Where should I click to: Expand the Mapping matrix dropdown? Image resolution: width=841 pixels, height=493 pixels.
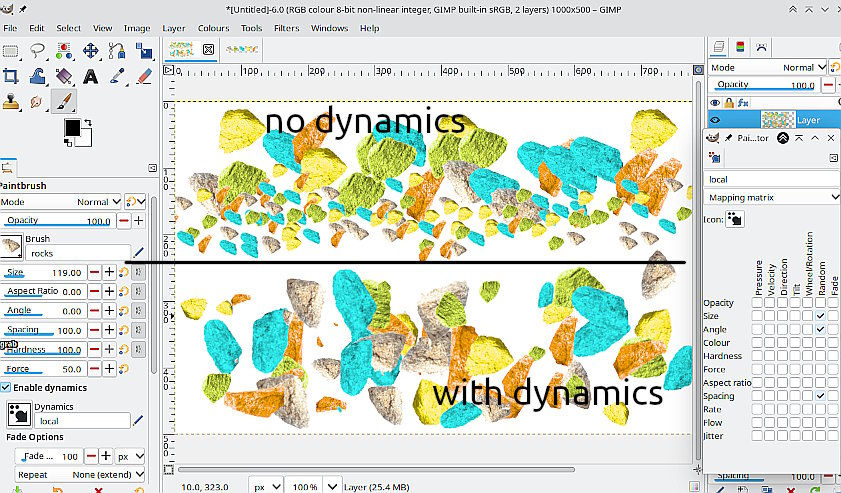[772, 197]
